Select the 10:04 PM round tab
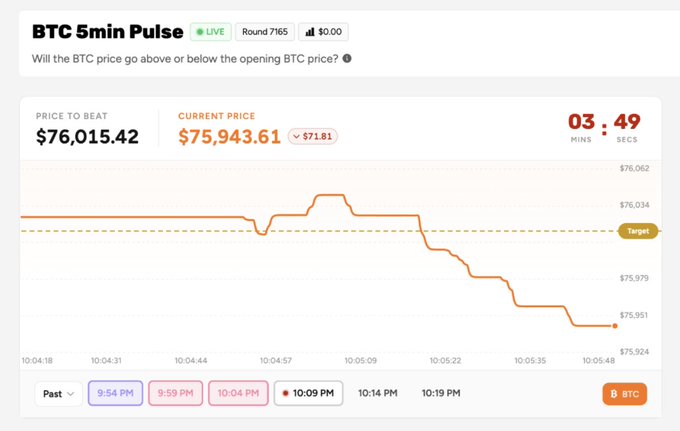Viewport: 680px width, 431px height. pos(238,393)
